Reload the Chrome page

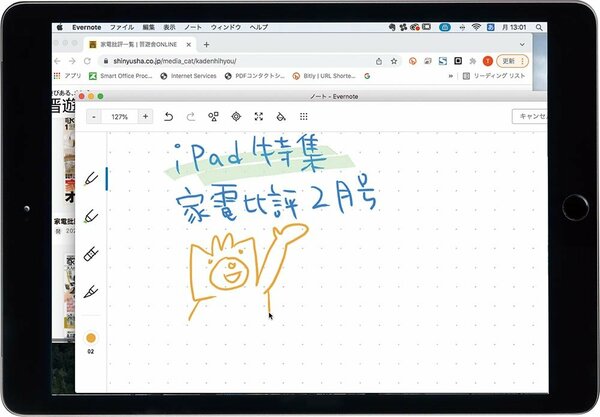click(x=87, y=61)
